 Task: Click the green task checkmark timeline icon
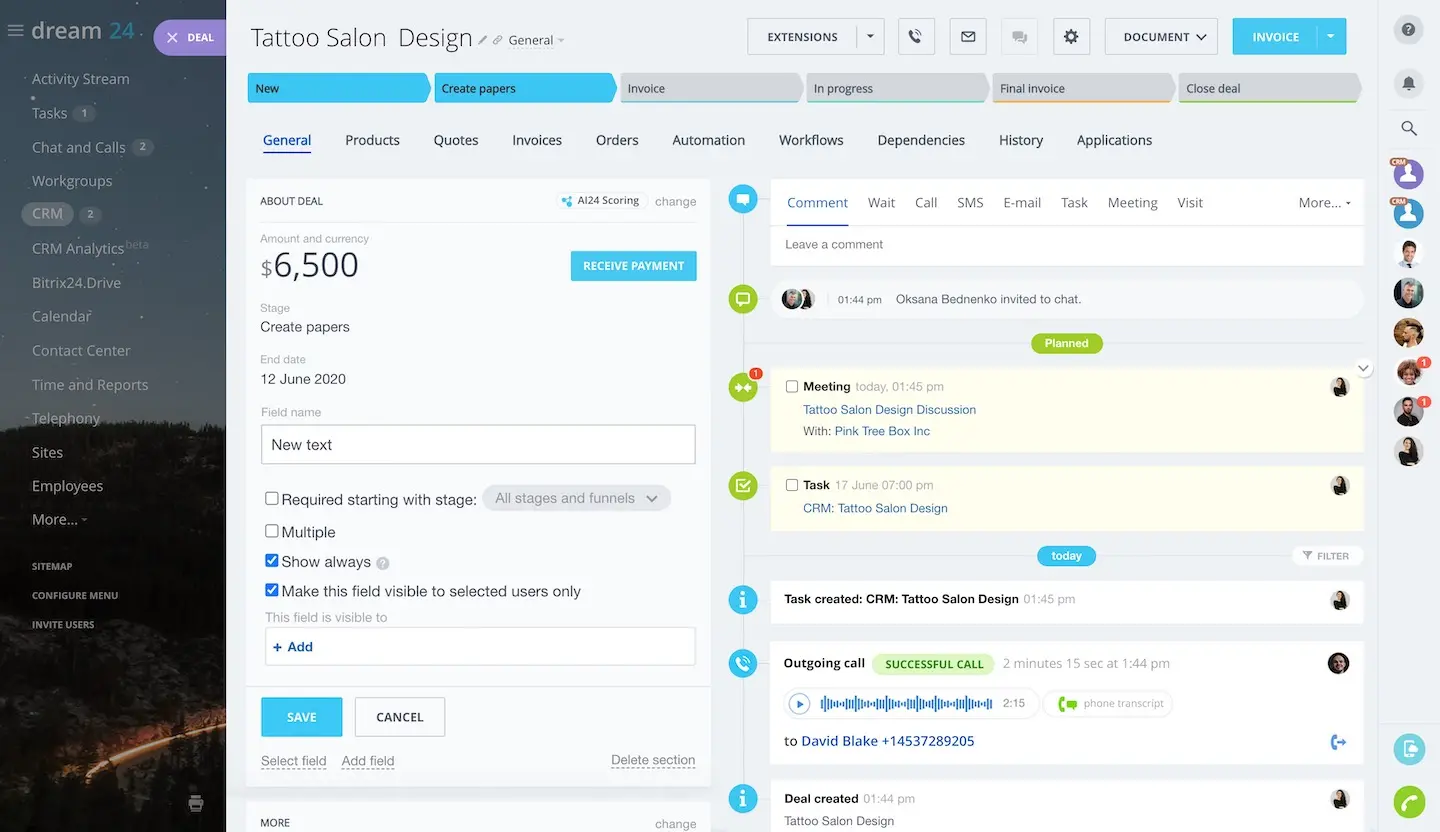pos(742,486)
